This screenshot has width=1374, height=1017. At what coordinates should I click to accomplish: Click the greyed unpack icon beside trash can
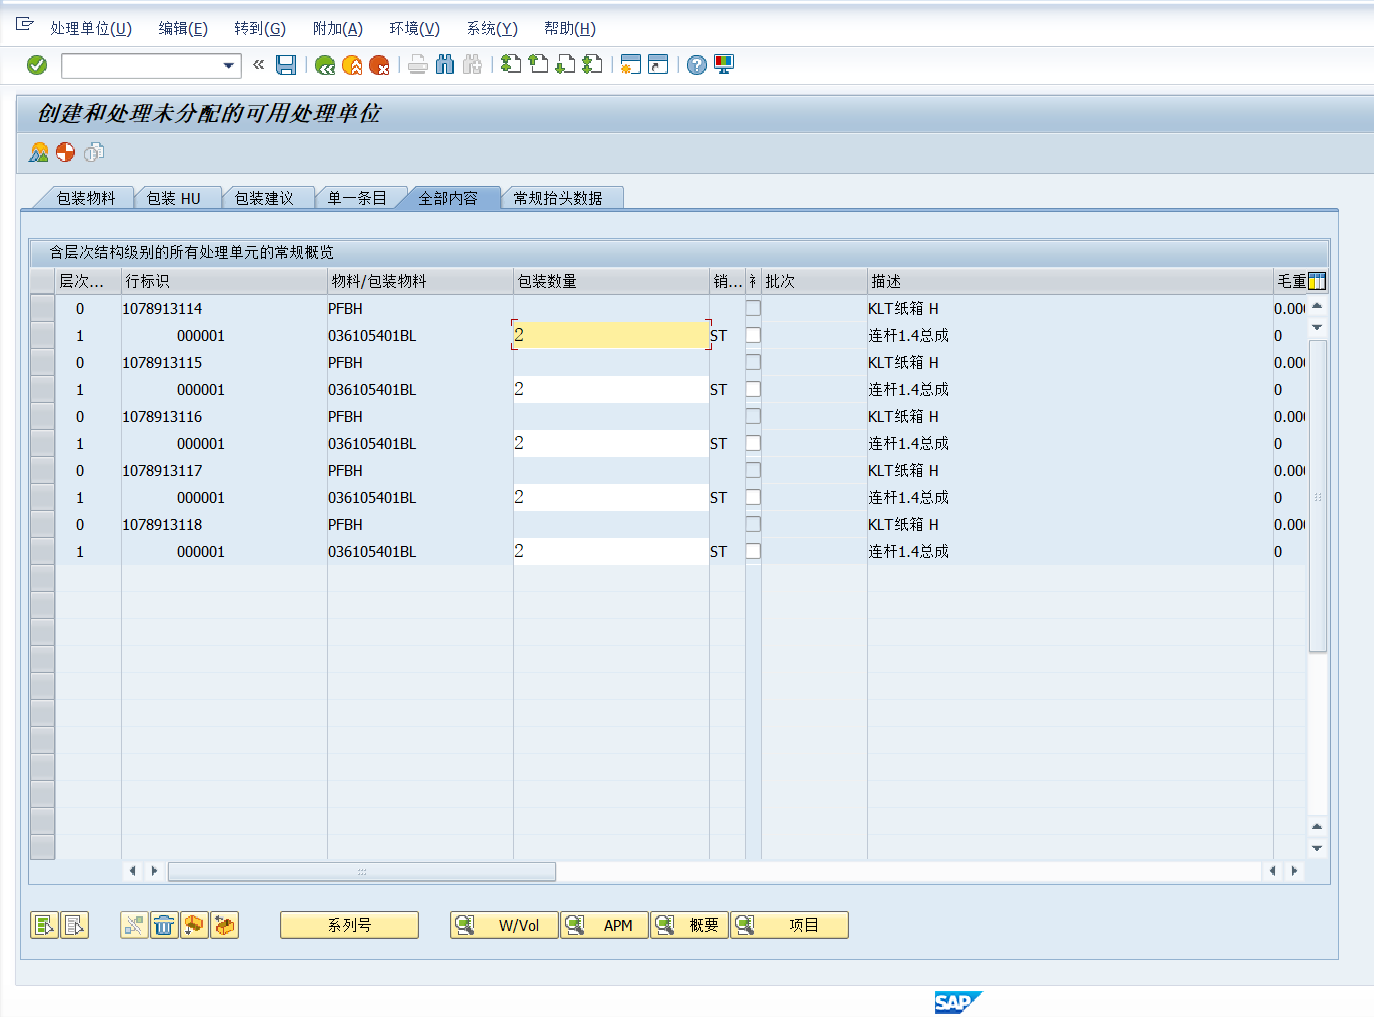coord(134,925)
